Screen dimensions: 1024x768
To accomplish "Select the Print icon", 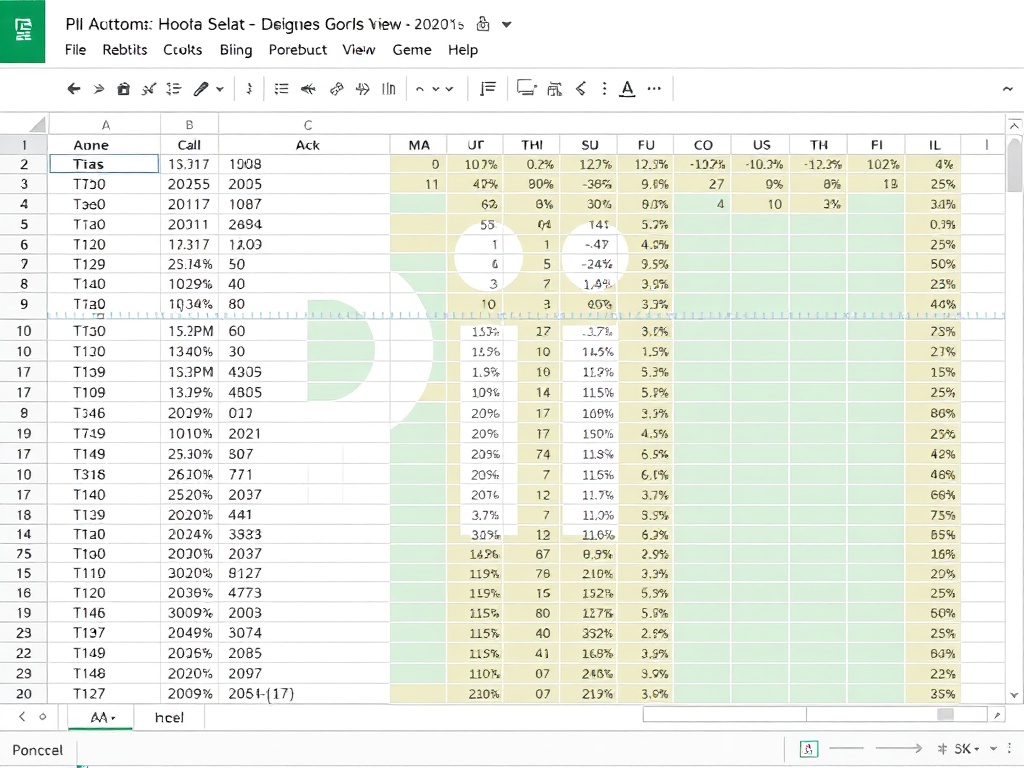I will (x=123, y=89).
